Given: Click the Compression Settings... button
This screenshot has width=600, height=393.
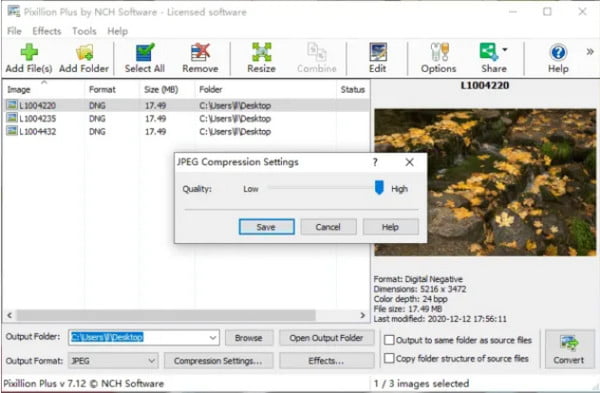Looking at the screenshot, I should tap(218, 361).
